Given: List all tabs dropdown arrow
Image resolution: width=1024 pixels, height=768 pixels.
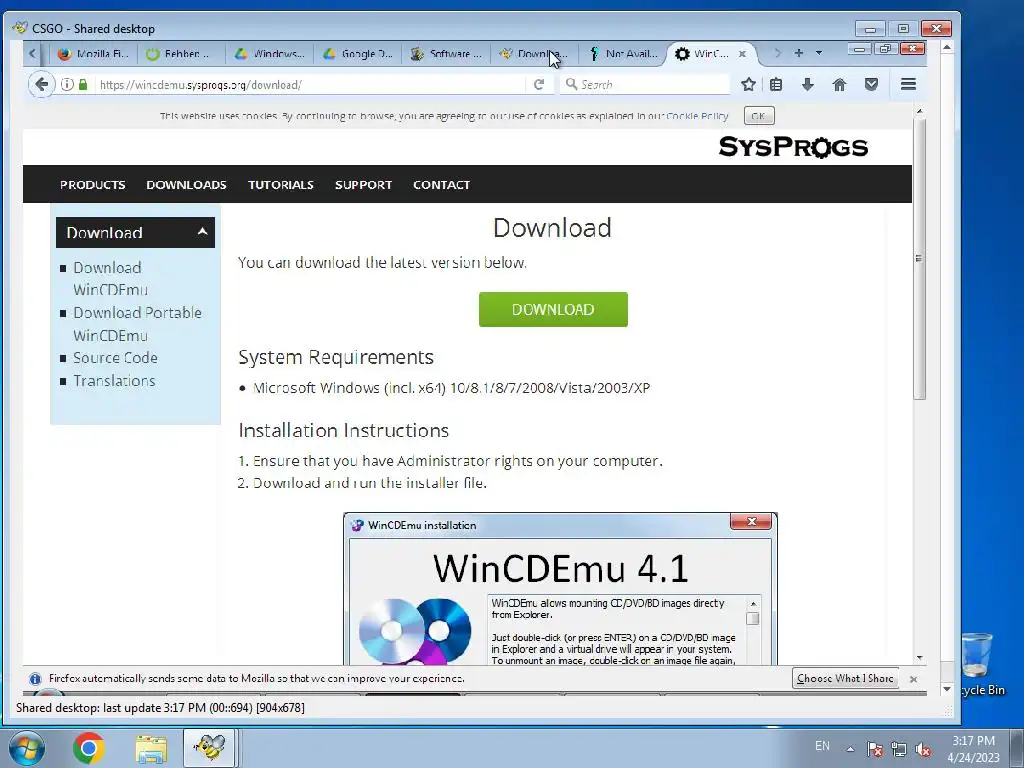Looking at the screenshot, I should pos(818,53).
